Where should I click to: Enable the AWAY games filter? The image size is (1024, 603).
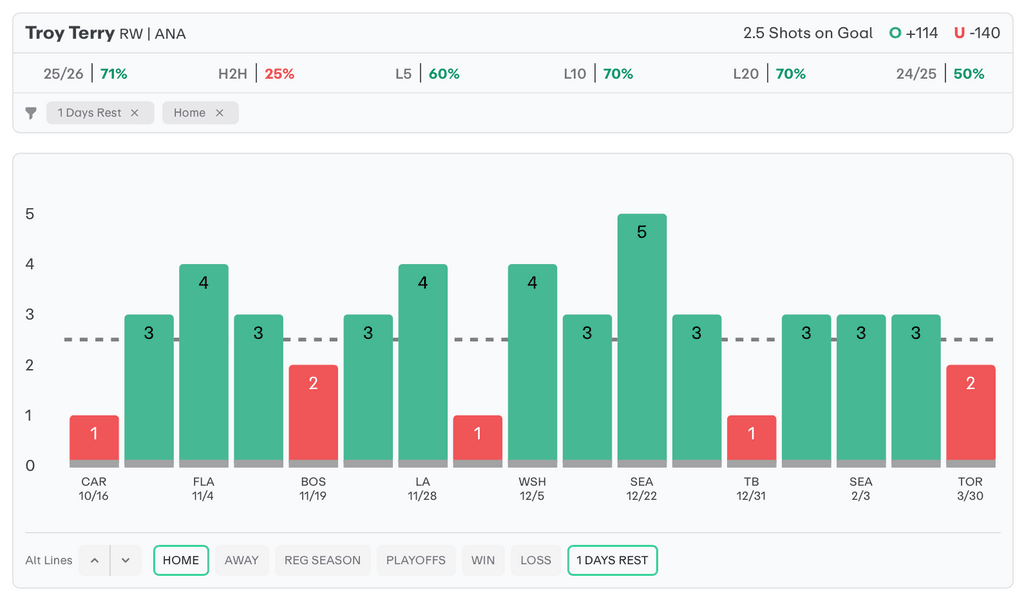(241, 560)
